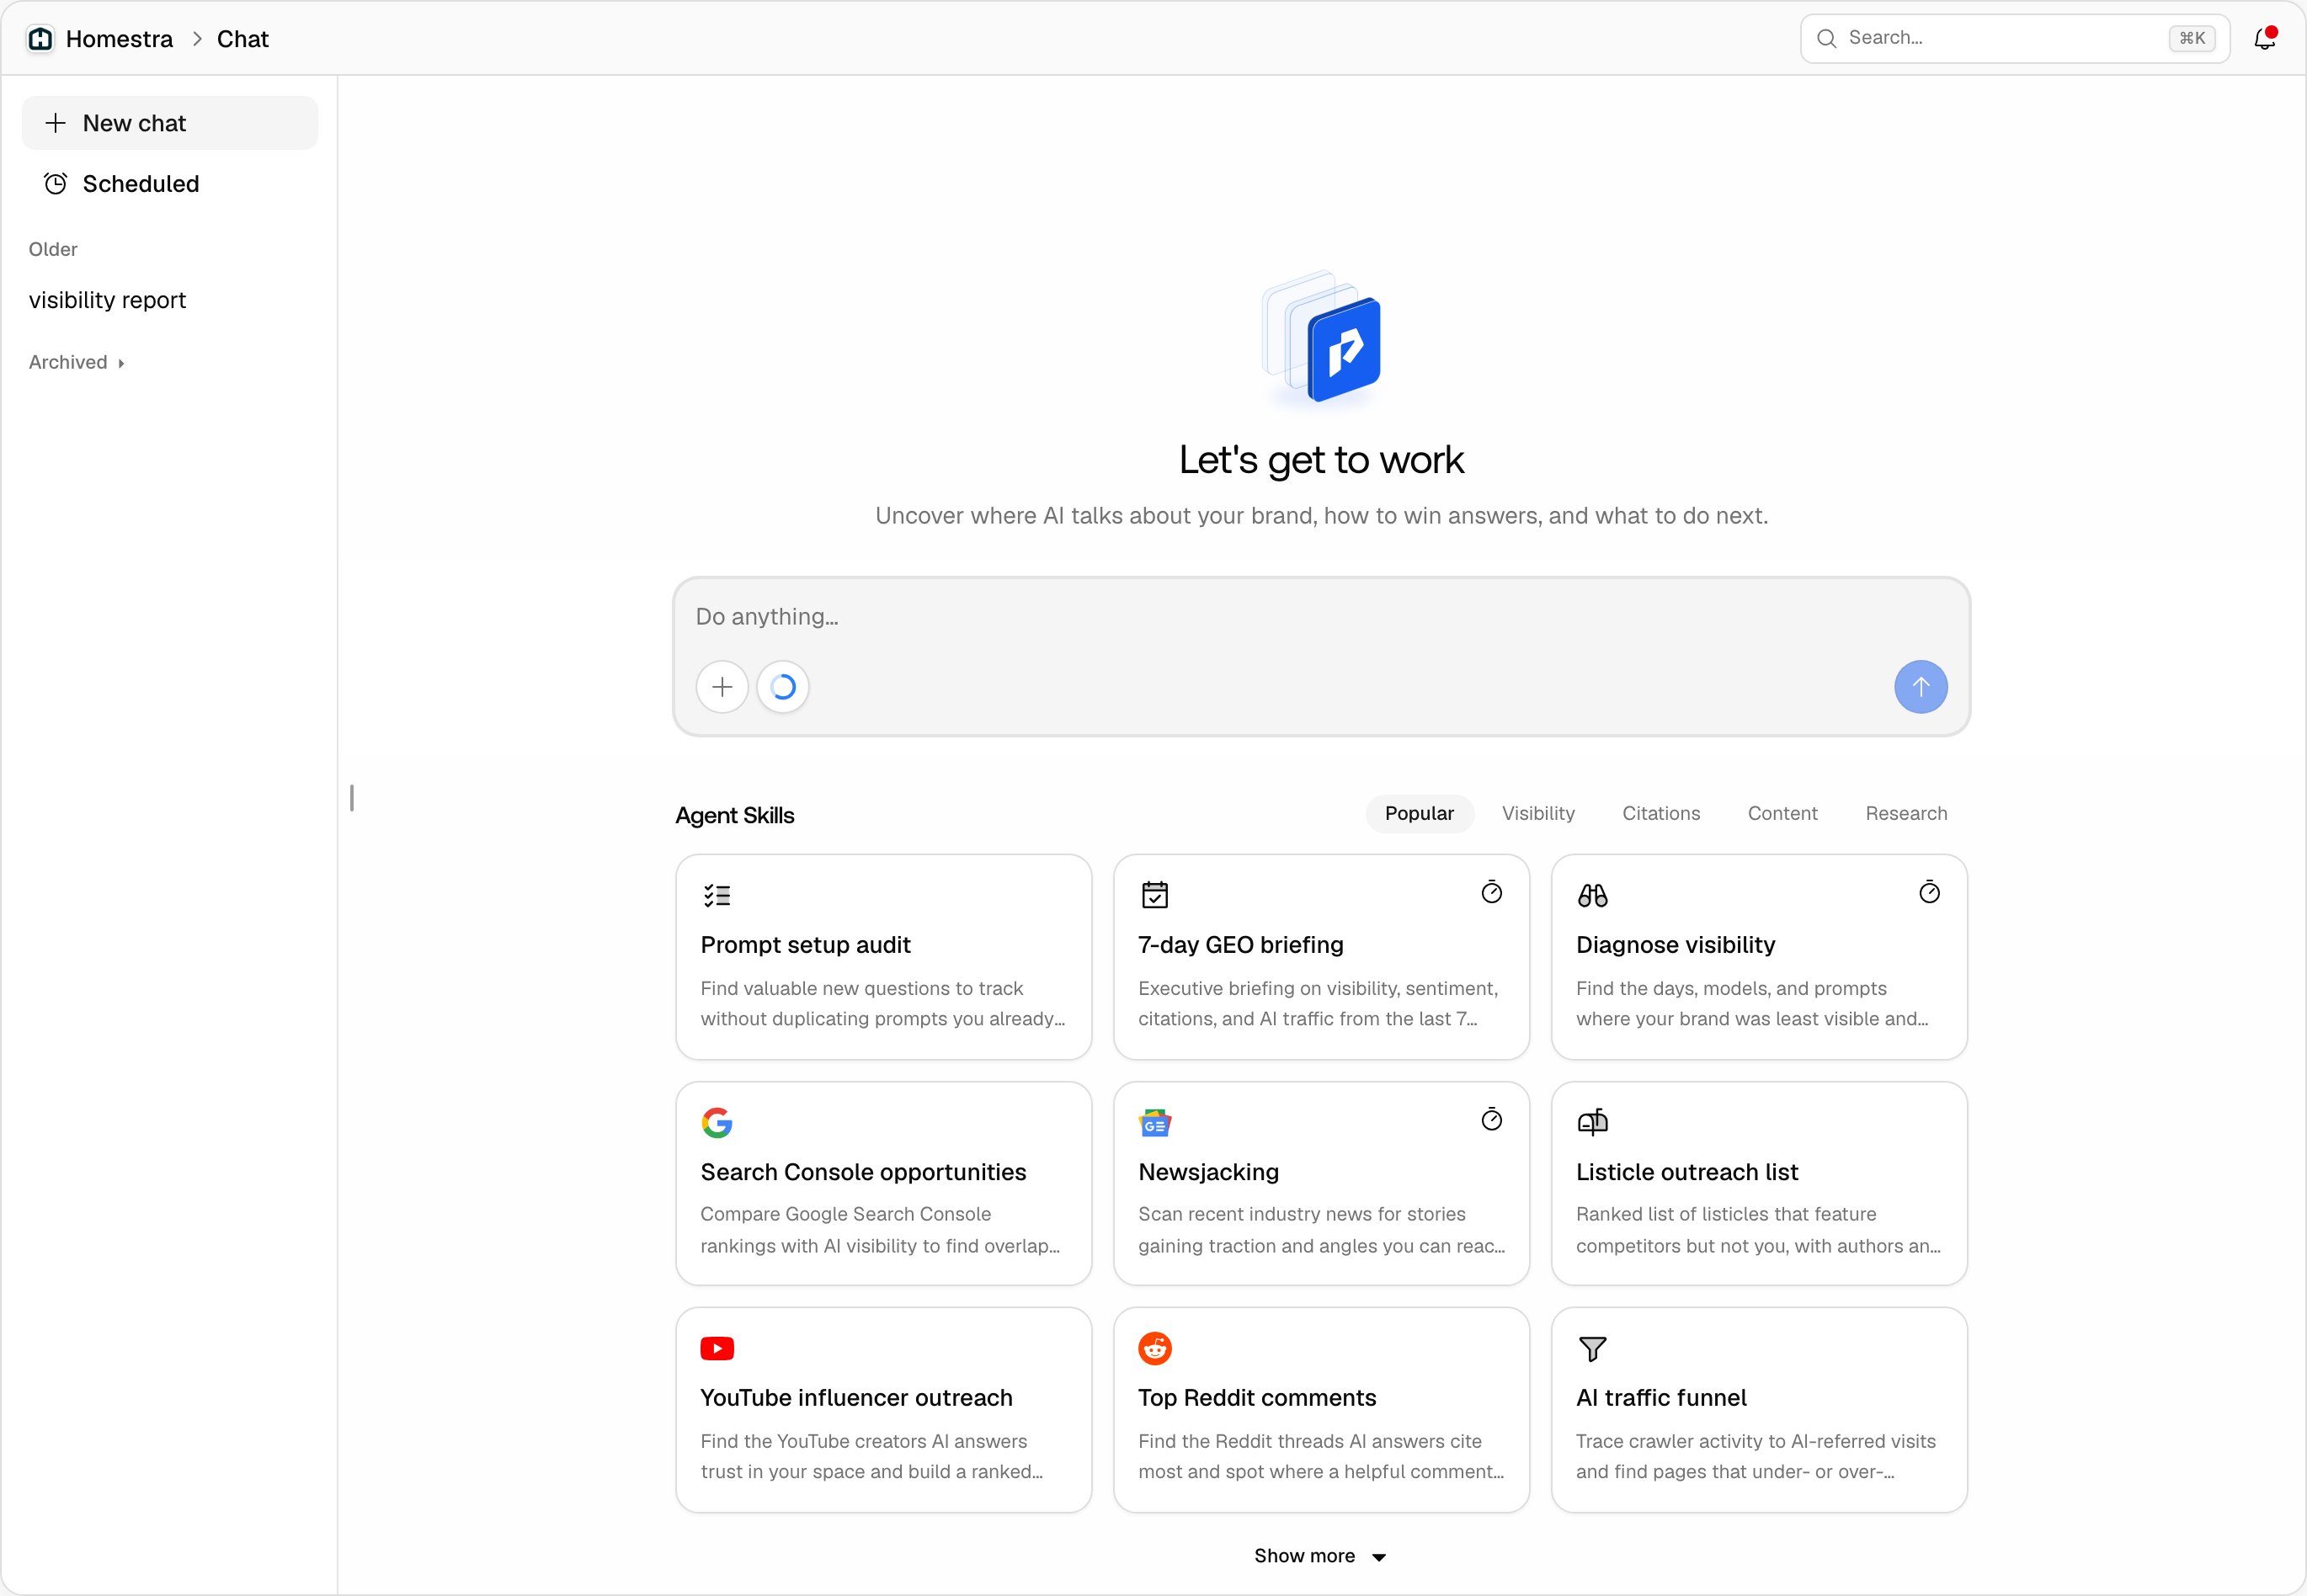Open the AI traffic funnel title

coord(1661,1398)
